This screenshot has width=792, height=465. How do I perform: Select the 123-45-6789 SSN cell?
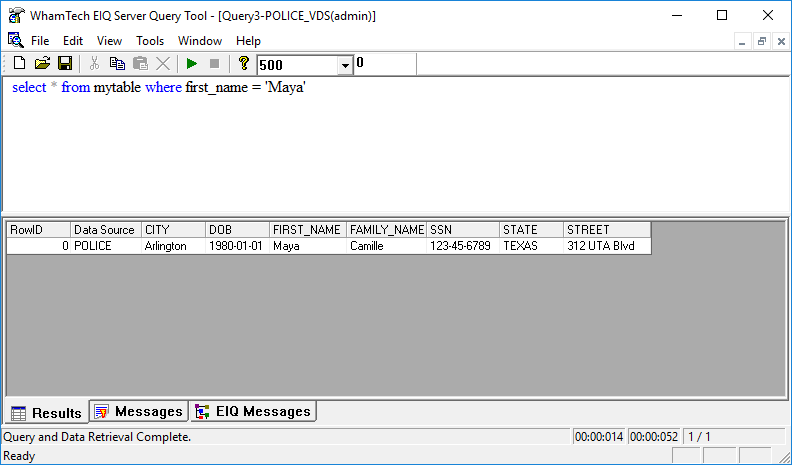click(463, 246)
